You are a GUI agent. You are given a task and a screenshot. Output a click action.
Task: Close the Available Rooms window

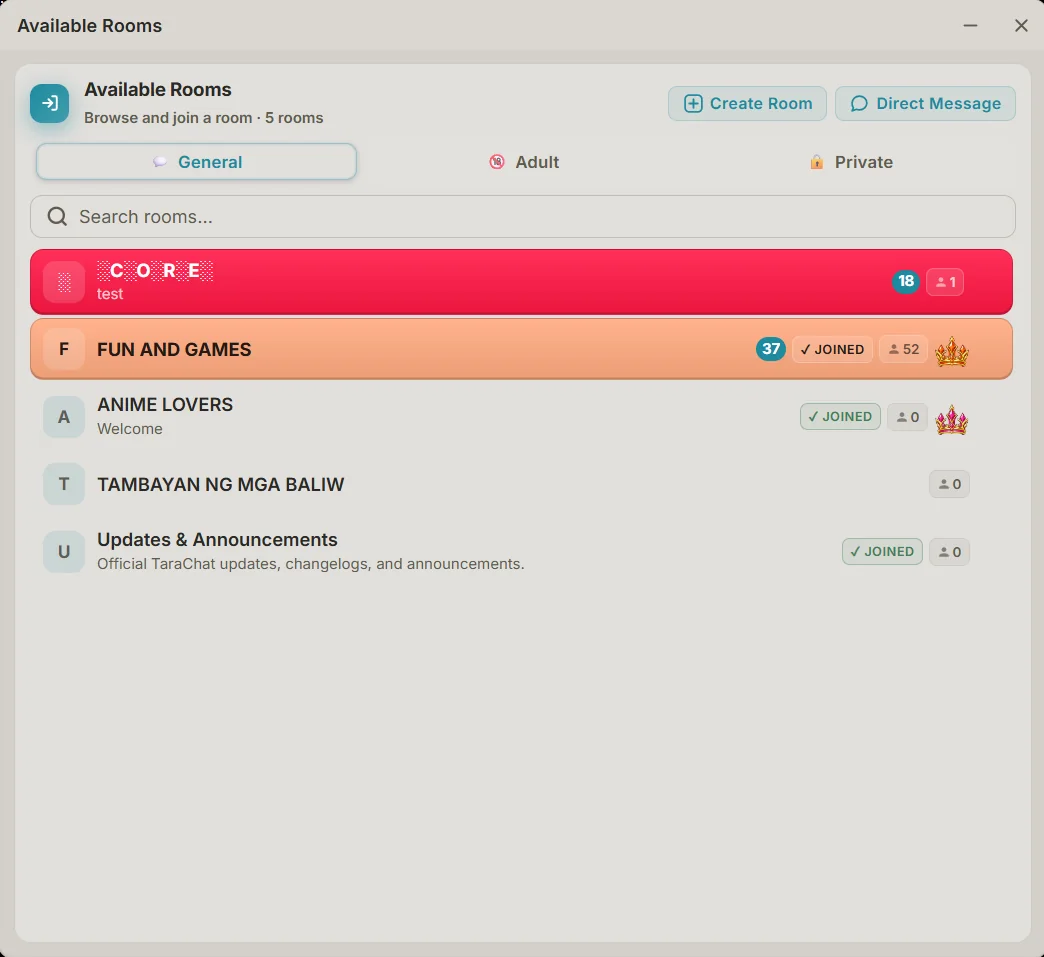pos(1021,25)
